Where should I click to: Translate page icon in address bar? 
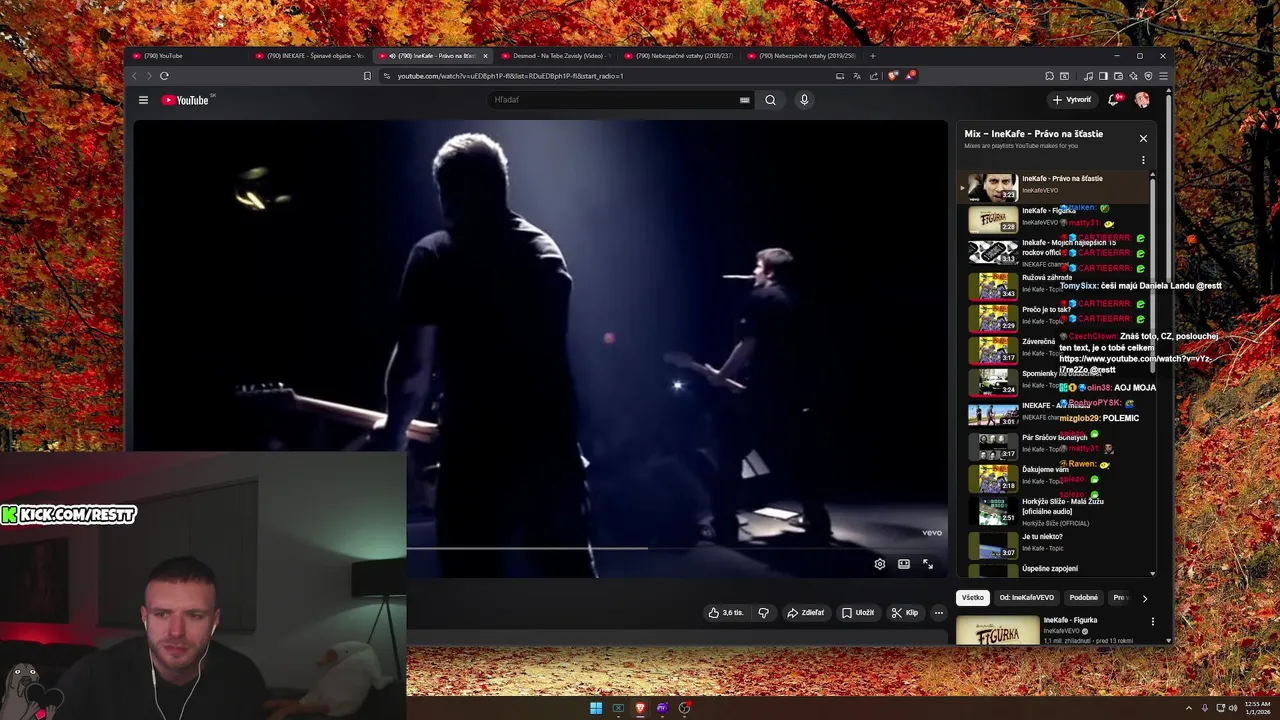click(x=857, y=76)
